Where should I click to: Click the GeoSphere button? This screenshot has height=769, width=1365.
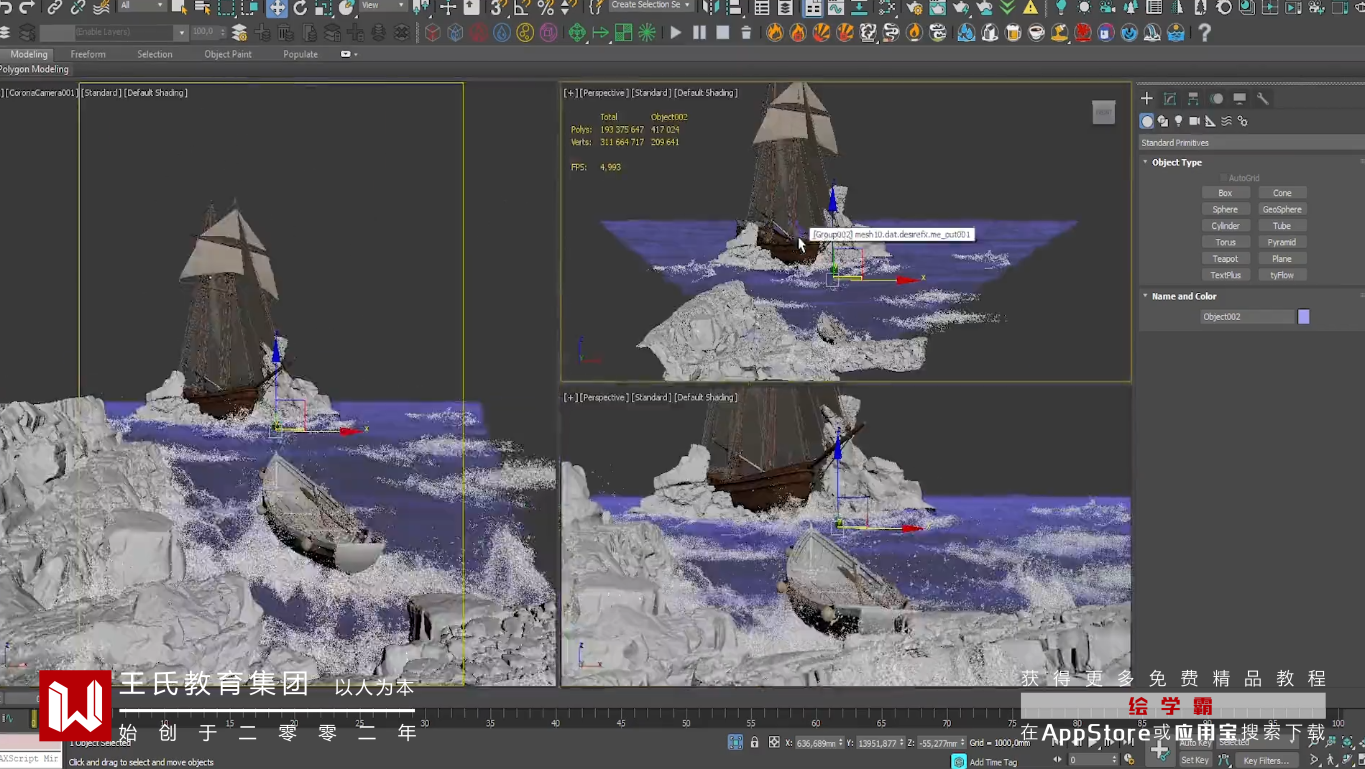pos(1282,210)
